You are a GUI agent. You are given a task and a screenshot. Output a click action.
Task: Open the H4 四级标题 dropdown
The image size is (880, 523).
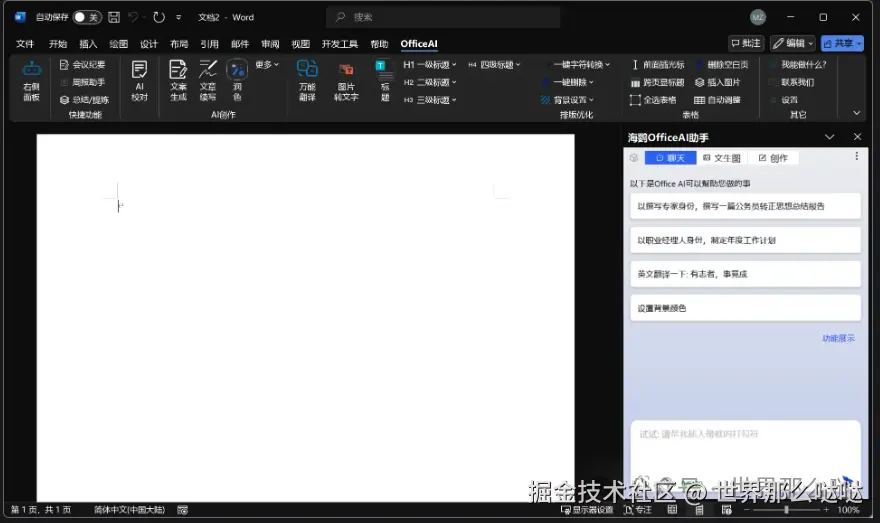[494, 65]
